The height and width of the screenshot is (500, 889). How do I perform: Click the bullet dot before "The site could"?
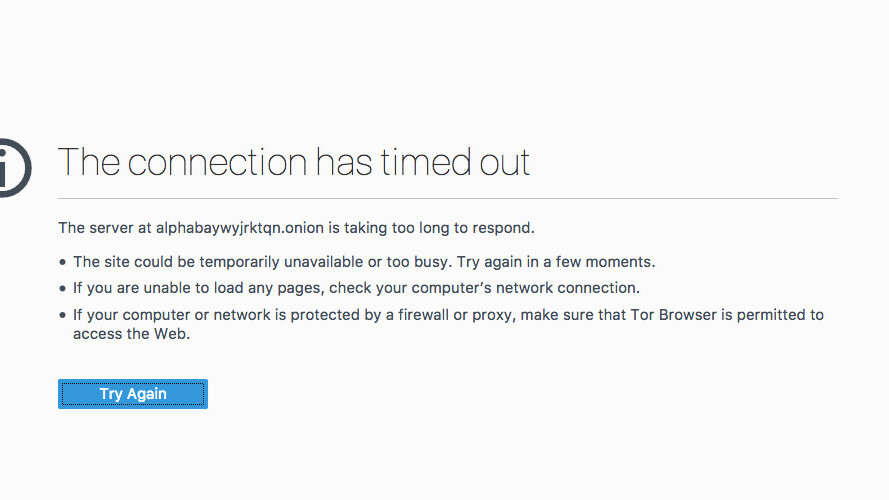coord(62,262)
